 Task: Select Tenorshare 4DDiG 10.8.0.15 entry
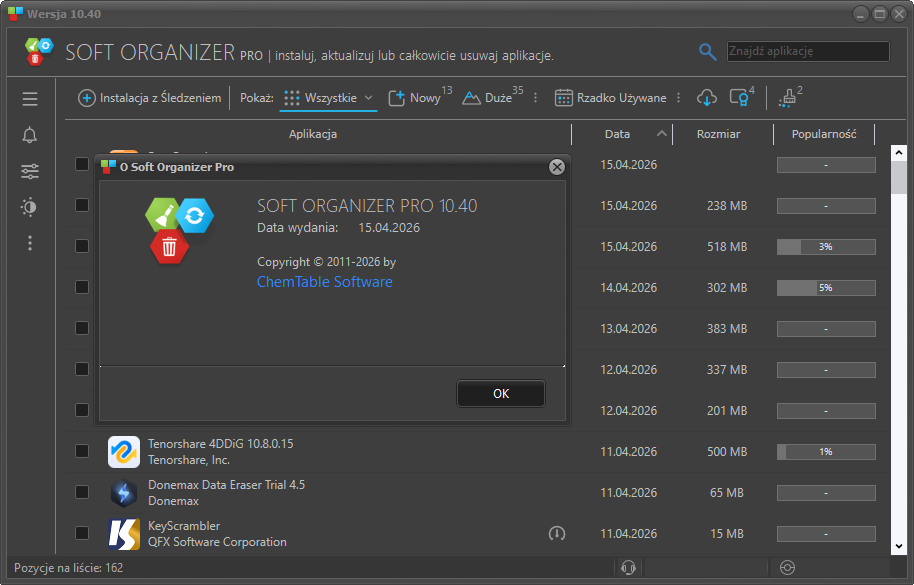pos(220,443)
